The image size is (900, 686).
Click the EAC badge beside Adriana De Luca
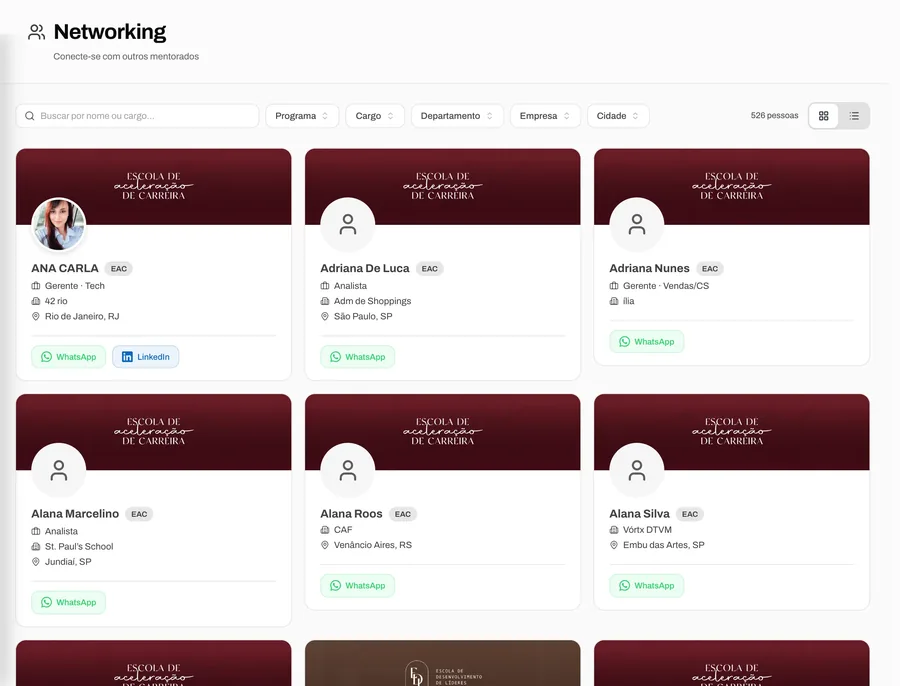click(x=429, y=269)
